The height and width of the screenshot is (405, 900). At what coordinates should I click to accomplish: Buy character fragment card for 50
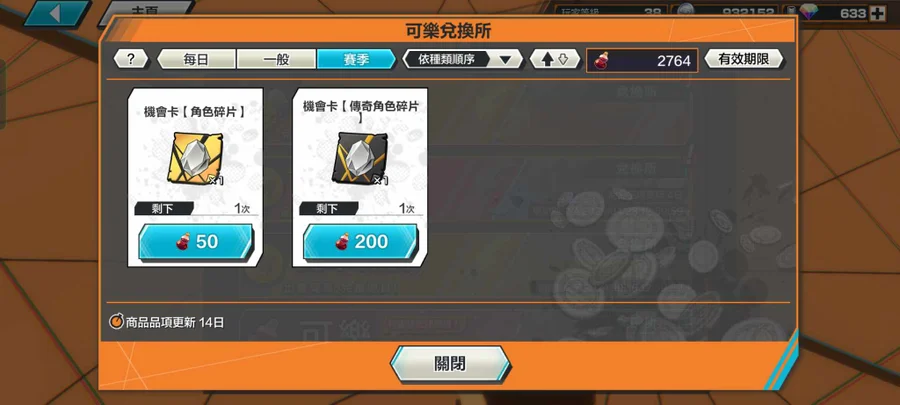pos(196,242)
